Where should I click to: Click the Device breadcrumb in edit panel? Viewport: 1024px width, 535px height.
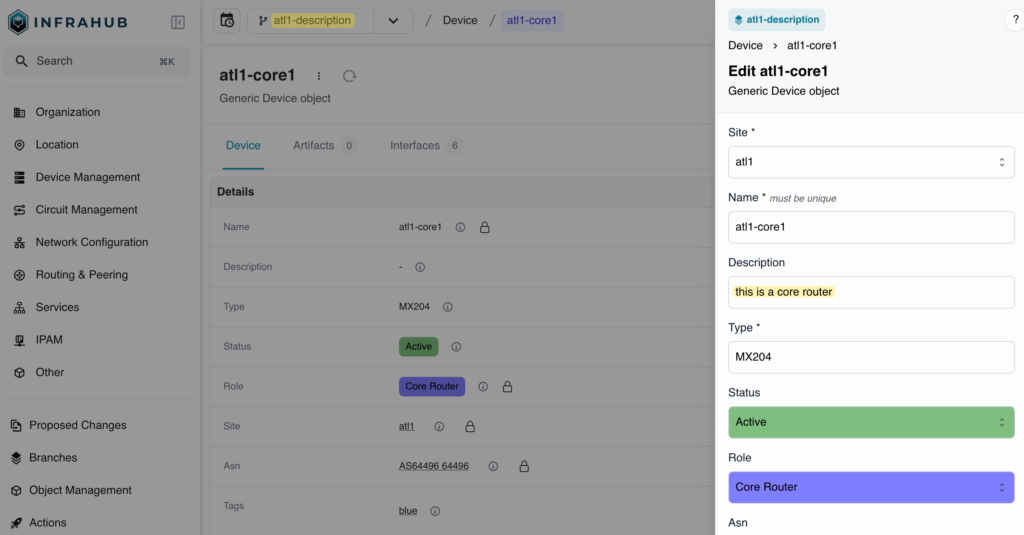pyautogui.click(x=745, y=46)
